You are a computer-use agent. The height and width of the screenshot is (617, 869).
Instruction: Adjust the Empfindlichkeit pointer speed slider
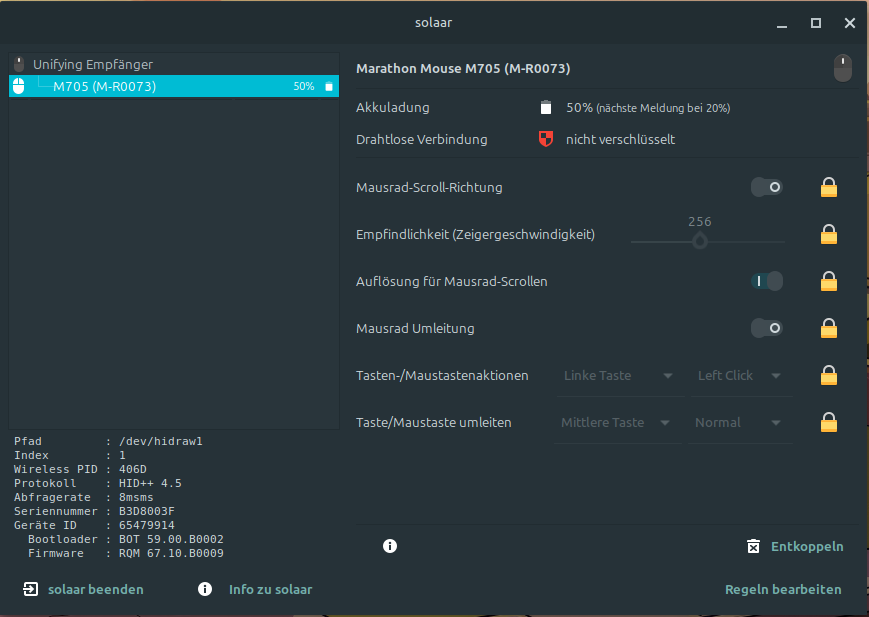pos(708,241)
